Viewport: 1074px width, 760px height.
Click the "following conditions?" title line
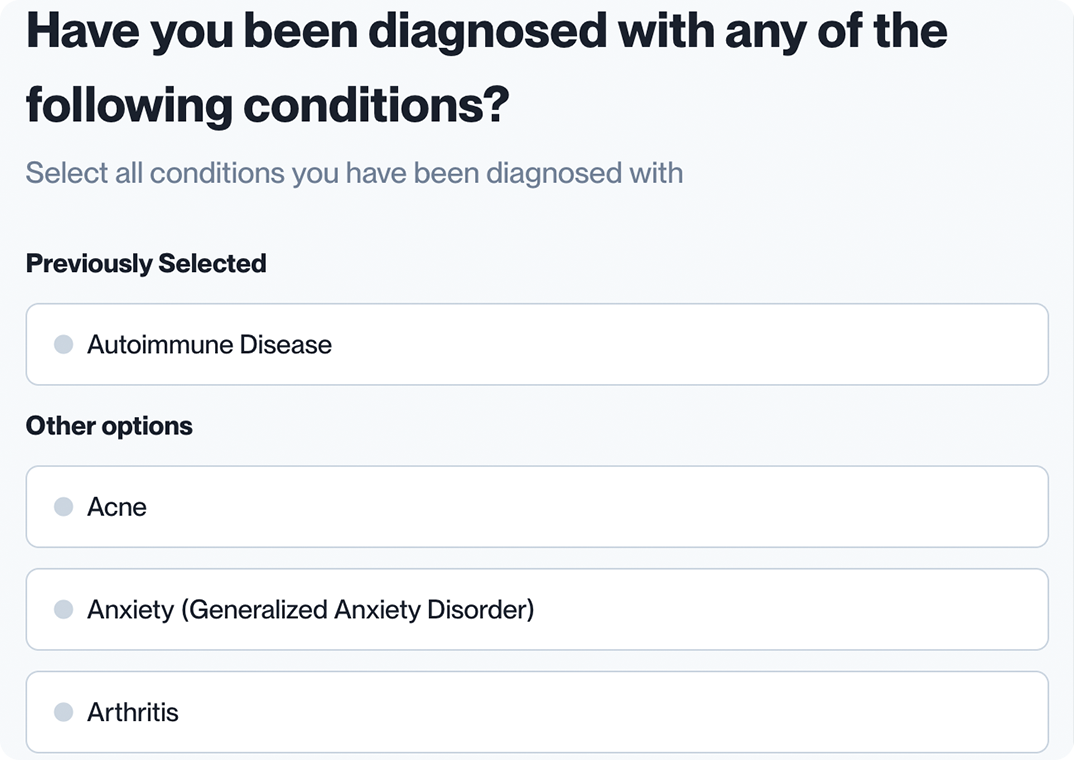click(268, 104)
